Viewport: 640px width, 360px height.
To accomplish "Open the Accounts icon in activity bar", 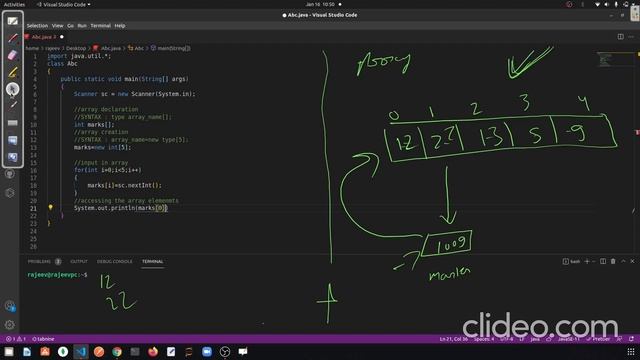I will pyautogui.click(x=10, y=306).
